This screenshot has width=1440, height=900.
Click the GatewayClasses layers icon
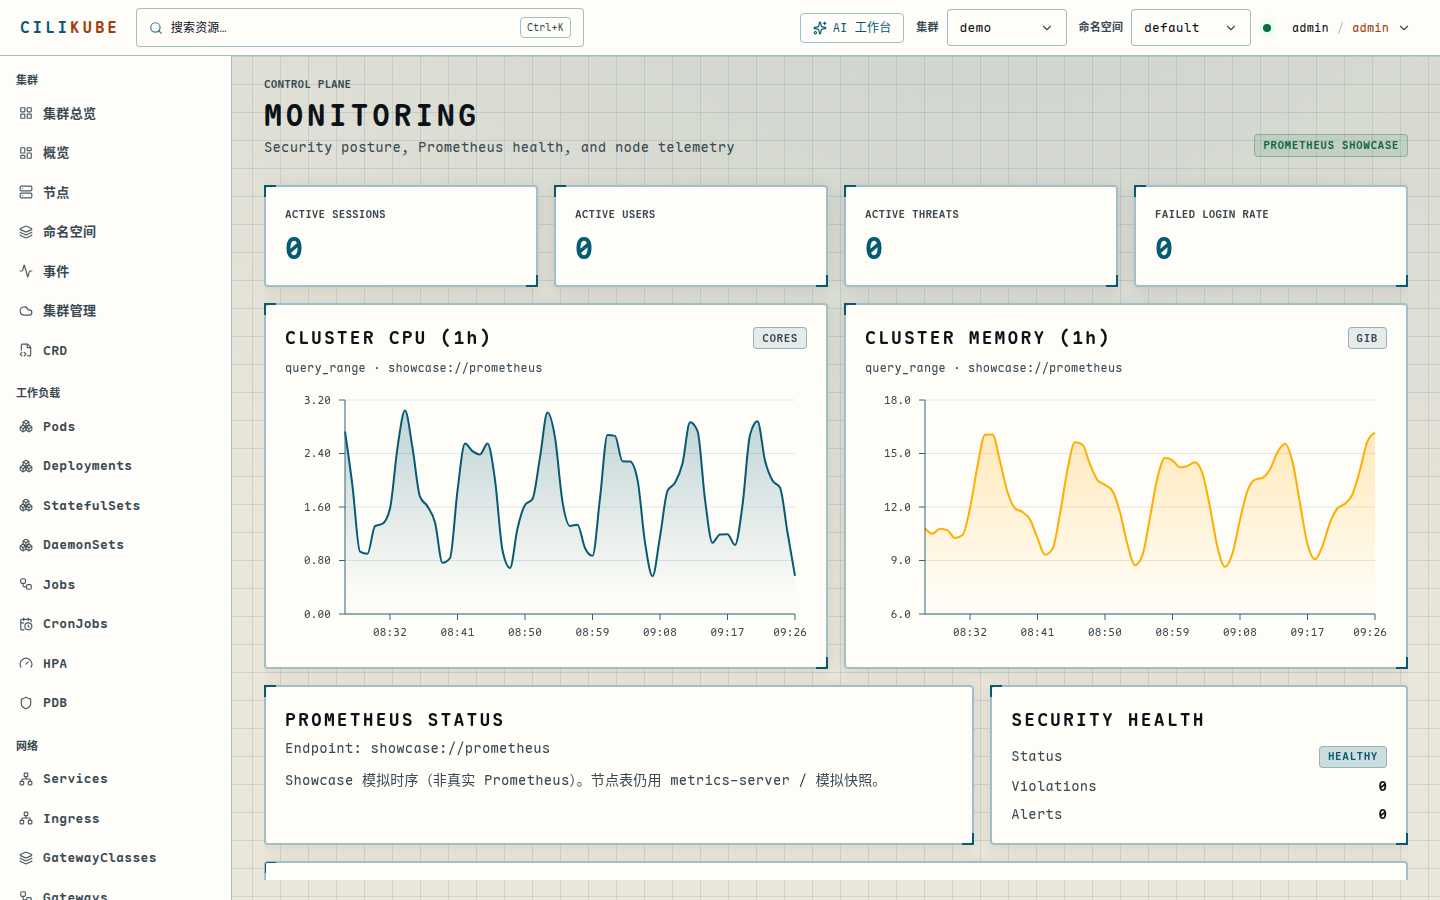26,858
